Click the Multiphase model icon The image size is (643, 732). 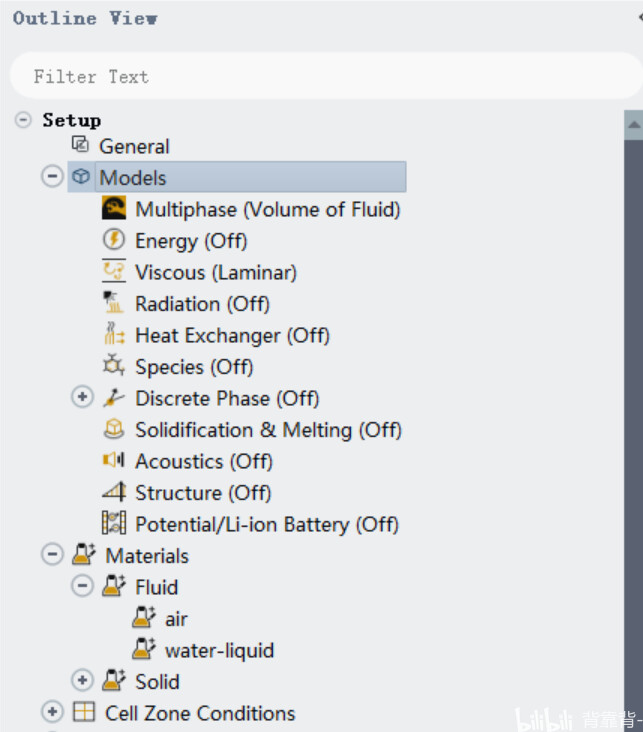(x=115, y=209)
